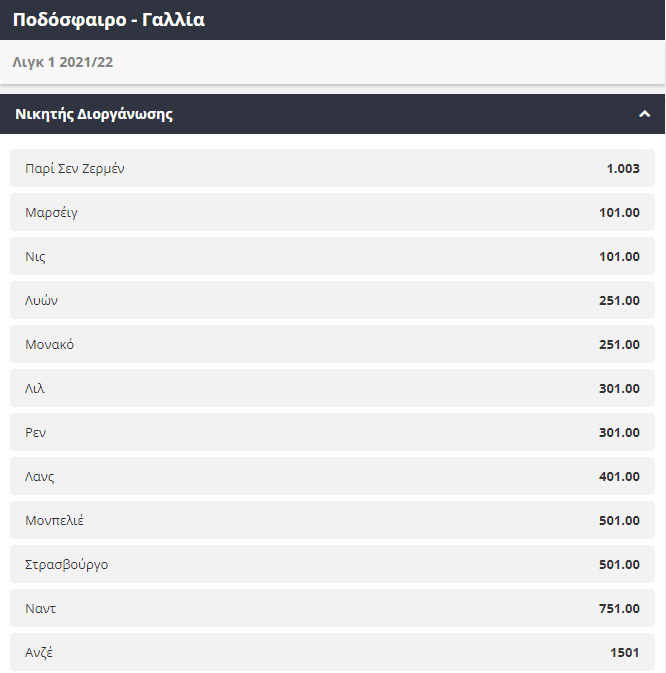Screen dimensions: 666x673
Task: Open the Λιγκ 1 2021/22 league heading
Action: click(x=64, y=62)
